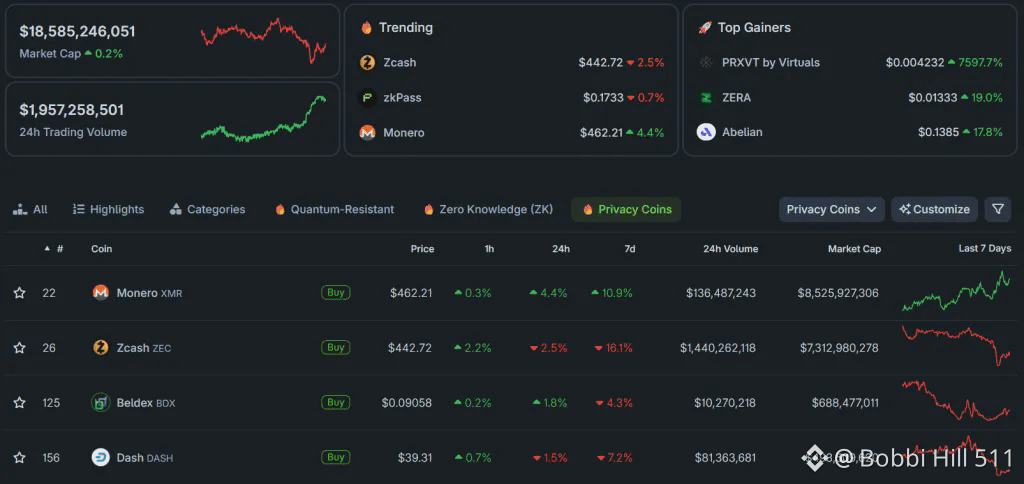Toggle favorite star for Beldex
1024x484 pixels.
19,403
